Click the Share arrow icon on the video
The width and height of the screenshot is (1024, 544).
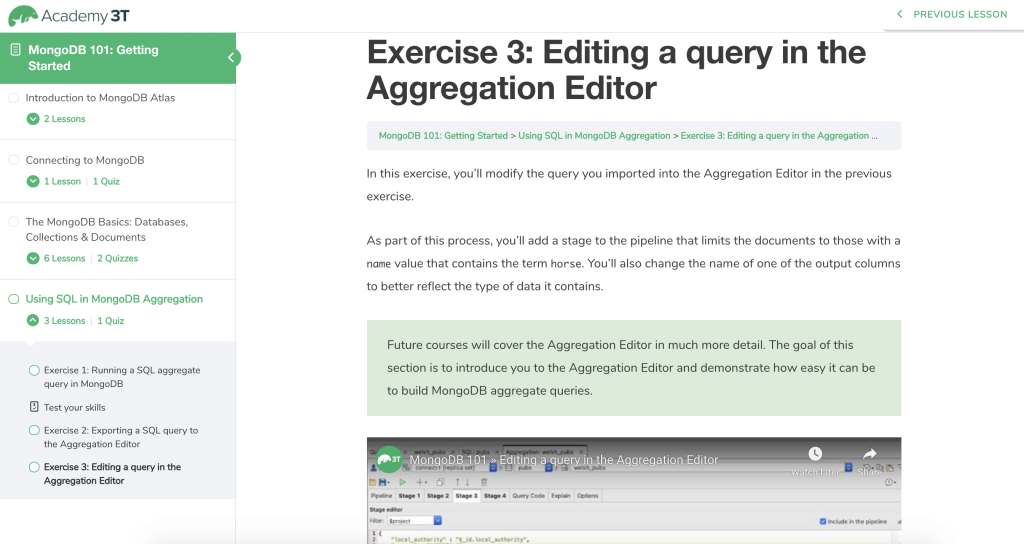pyautogui.click(x=869, y=453)
